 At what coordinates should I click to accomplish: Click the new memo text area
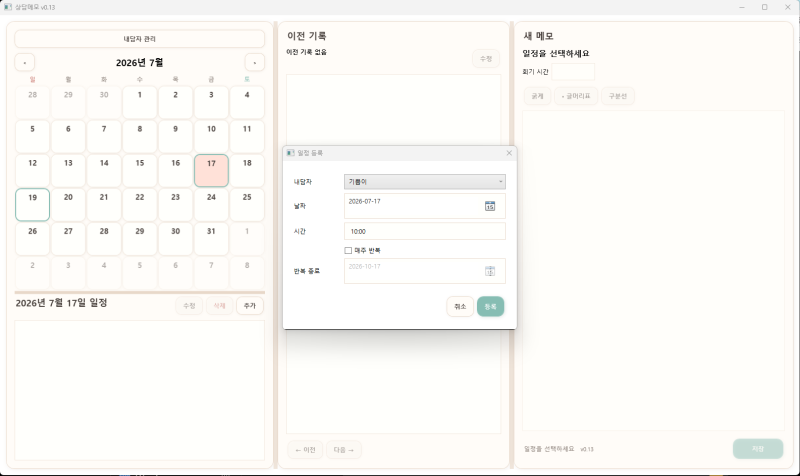click(653, 270)
